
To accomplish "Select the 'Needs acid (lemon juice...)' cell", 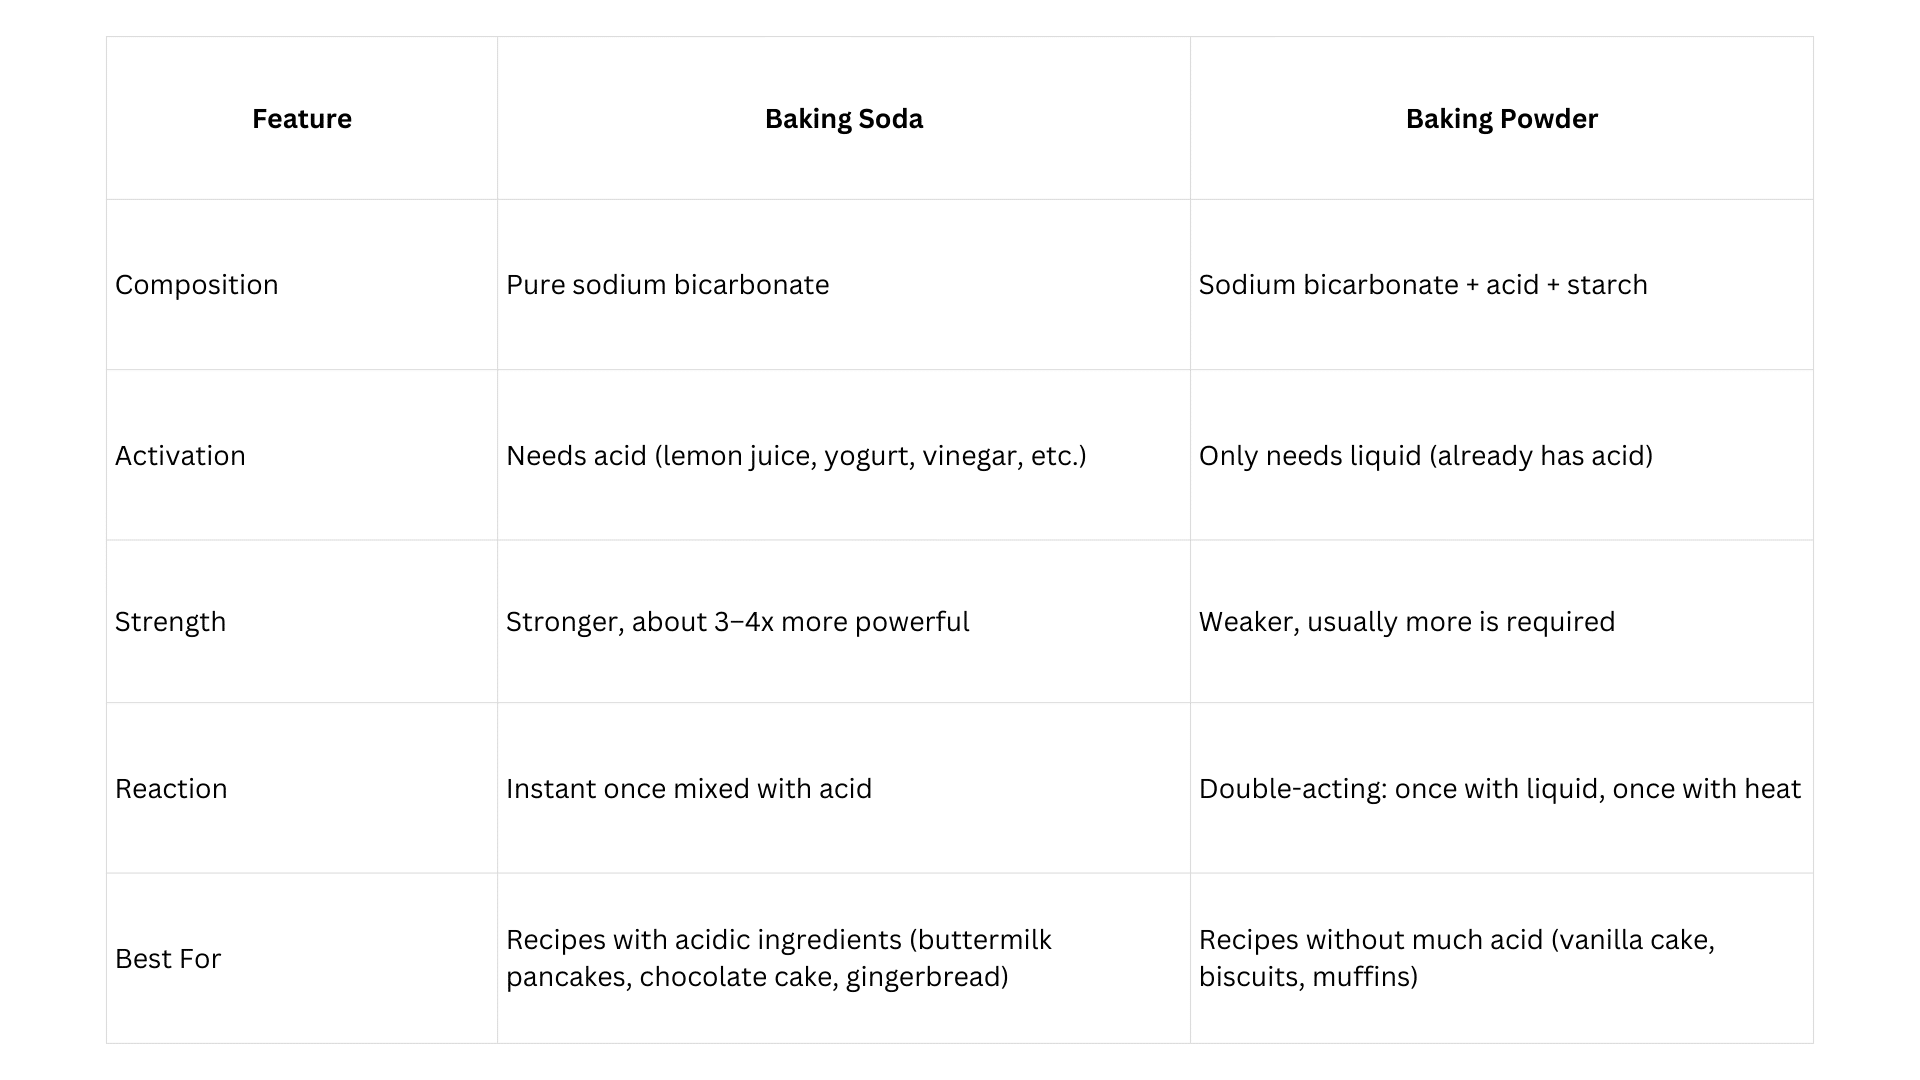I will click(795, 456).
